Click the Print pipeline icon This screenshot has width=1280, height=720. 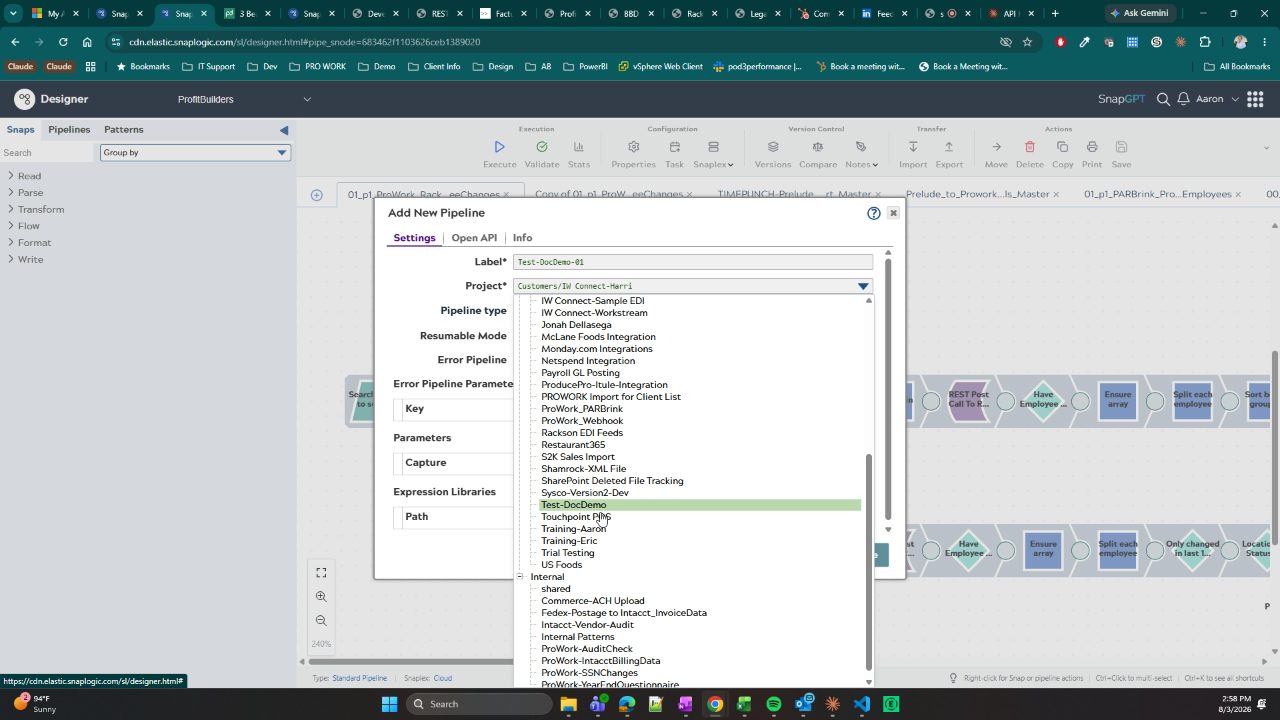pos(1092,147)
